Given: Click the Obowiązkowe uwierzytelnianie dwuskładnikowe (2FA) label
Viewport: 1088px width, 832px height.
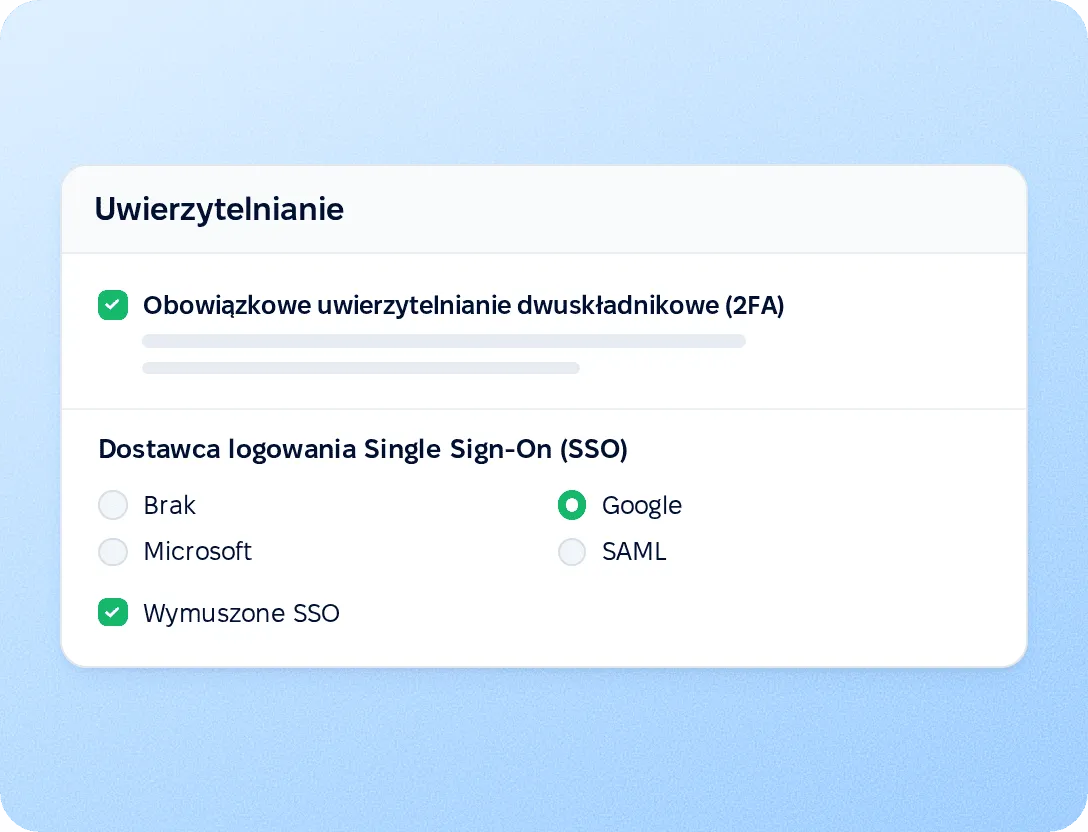Looking at the screenshot, I should point(464,305).
